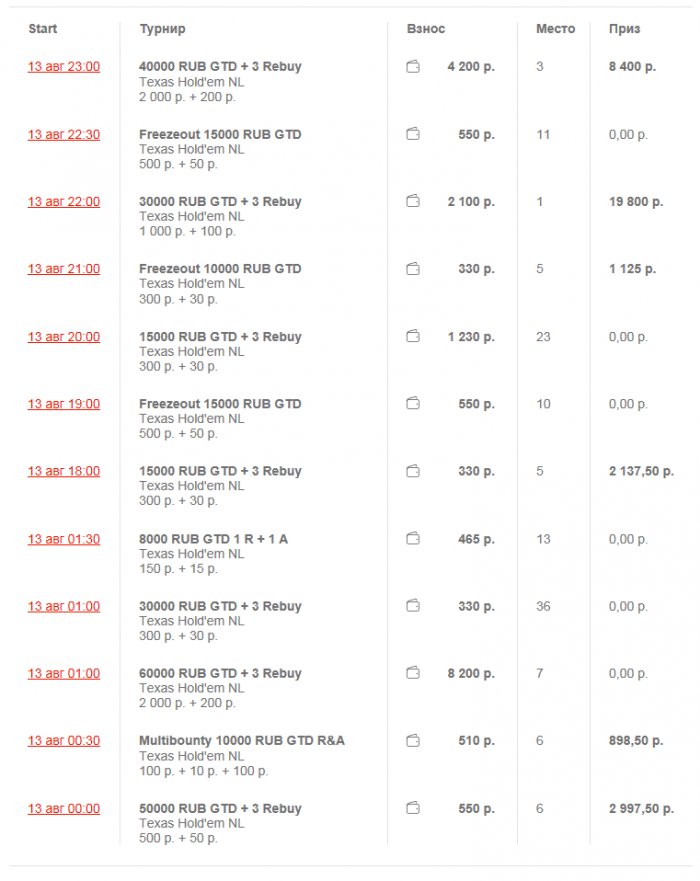The width and height of the screenshot is (700, 881).
Task: Click wallet icon beside 1 230 р. buy-in
Action: (413, 337)
